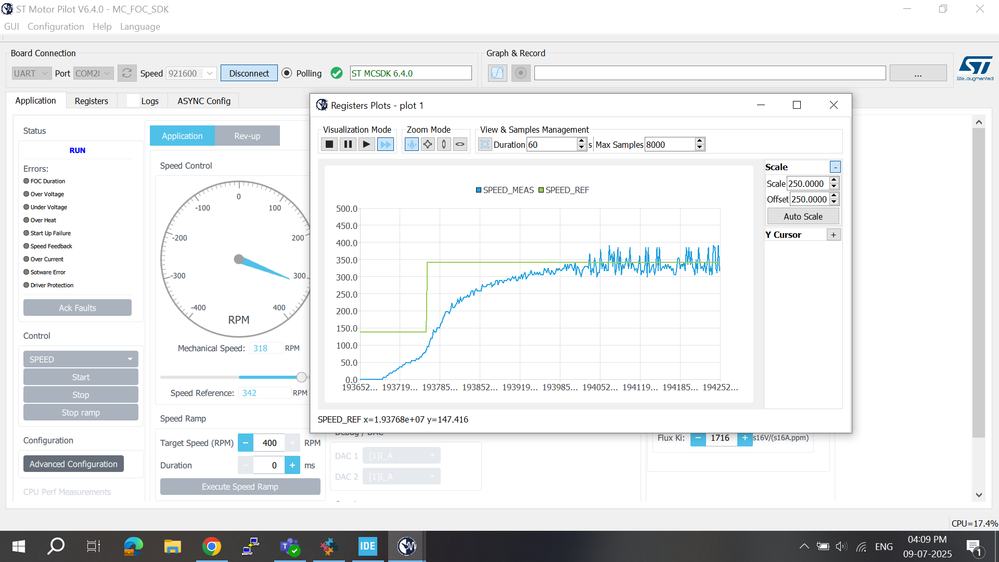Image resolution: width=999 pixels, height=562 pixels.
Task: Stop plot acquisition with the stop icon
Action: tap(329, 145)
